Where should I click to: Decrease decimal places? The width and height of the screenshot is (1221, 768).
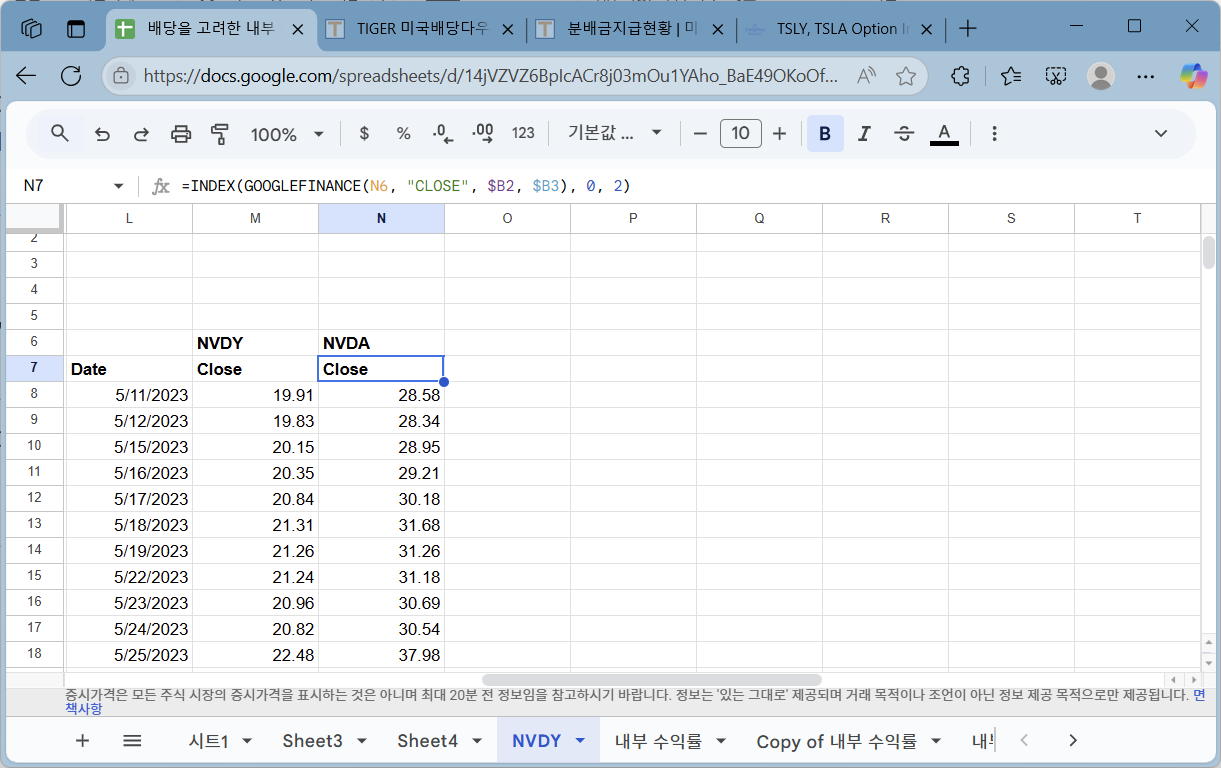[x=443, y=134]
